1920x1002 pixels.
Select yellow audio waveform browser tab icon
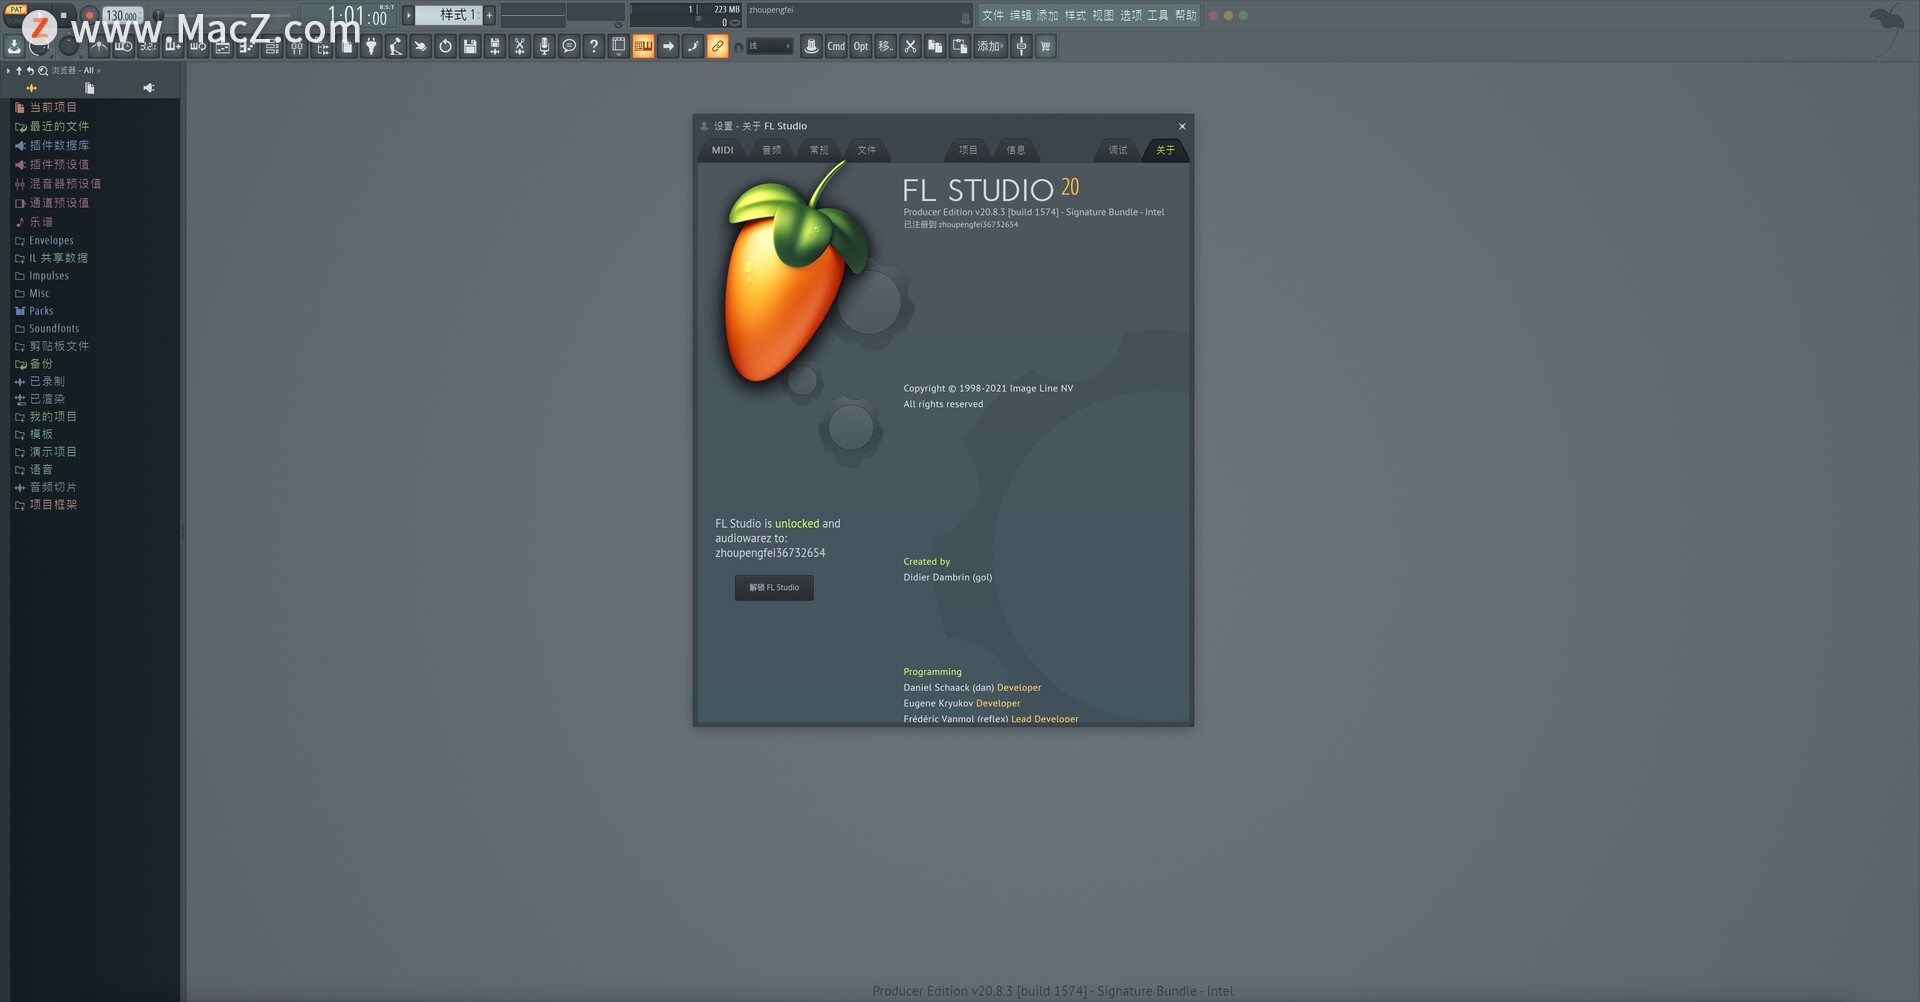(x=31, y=88)
